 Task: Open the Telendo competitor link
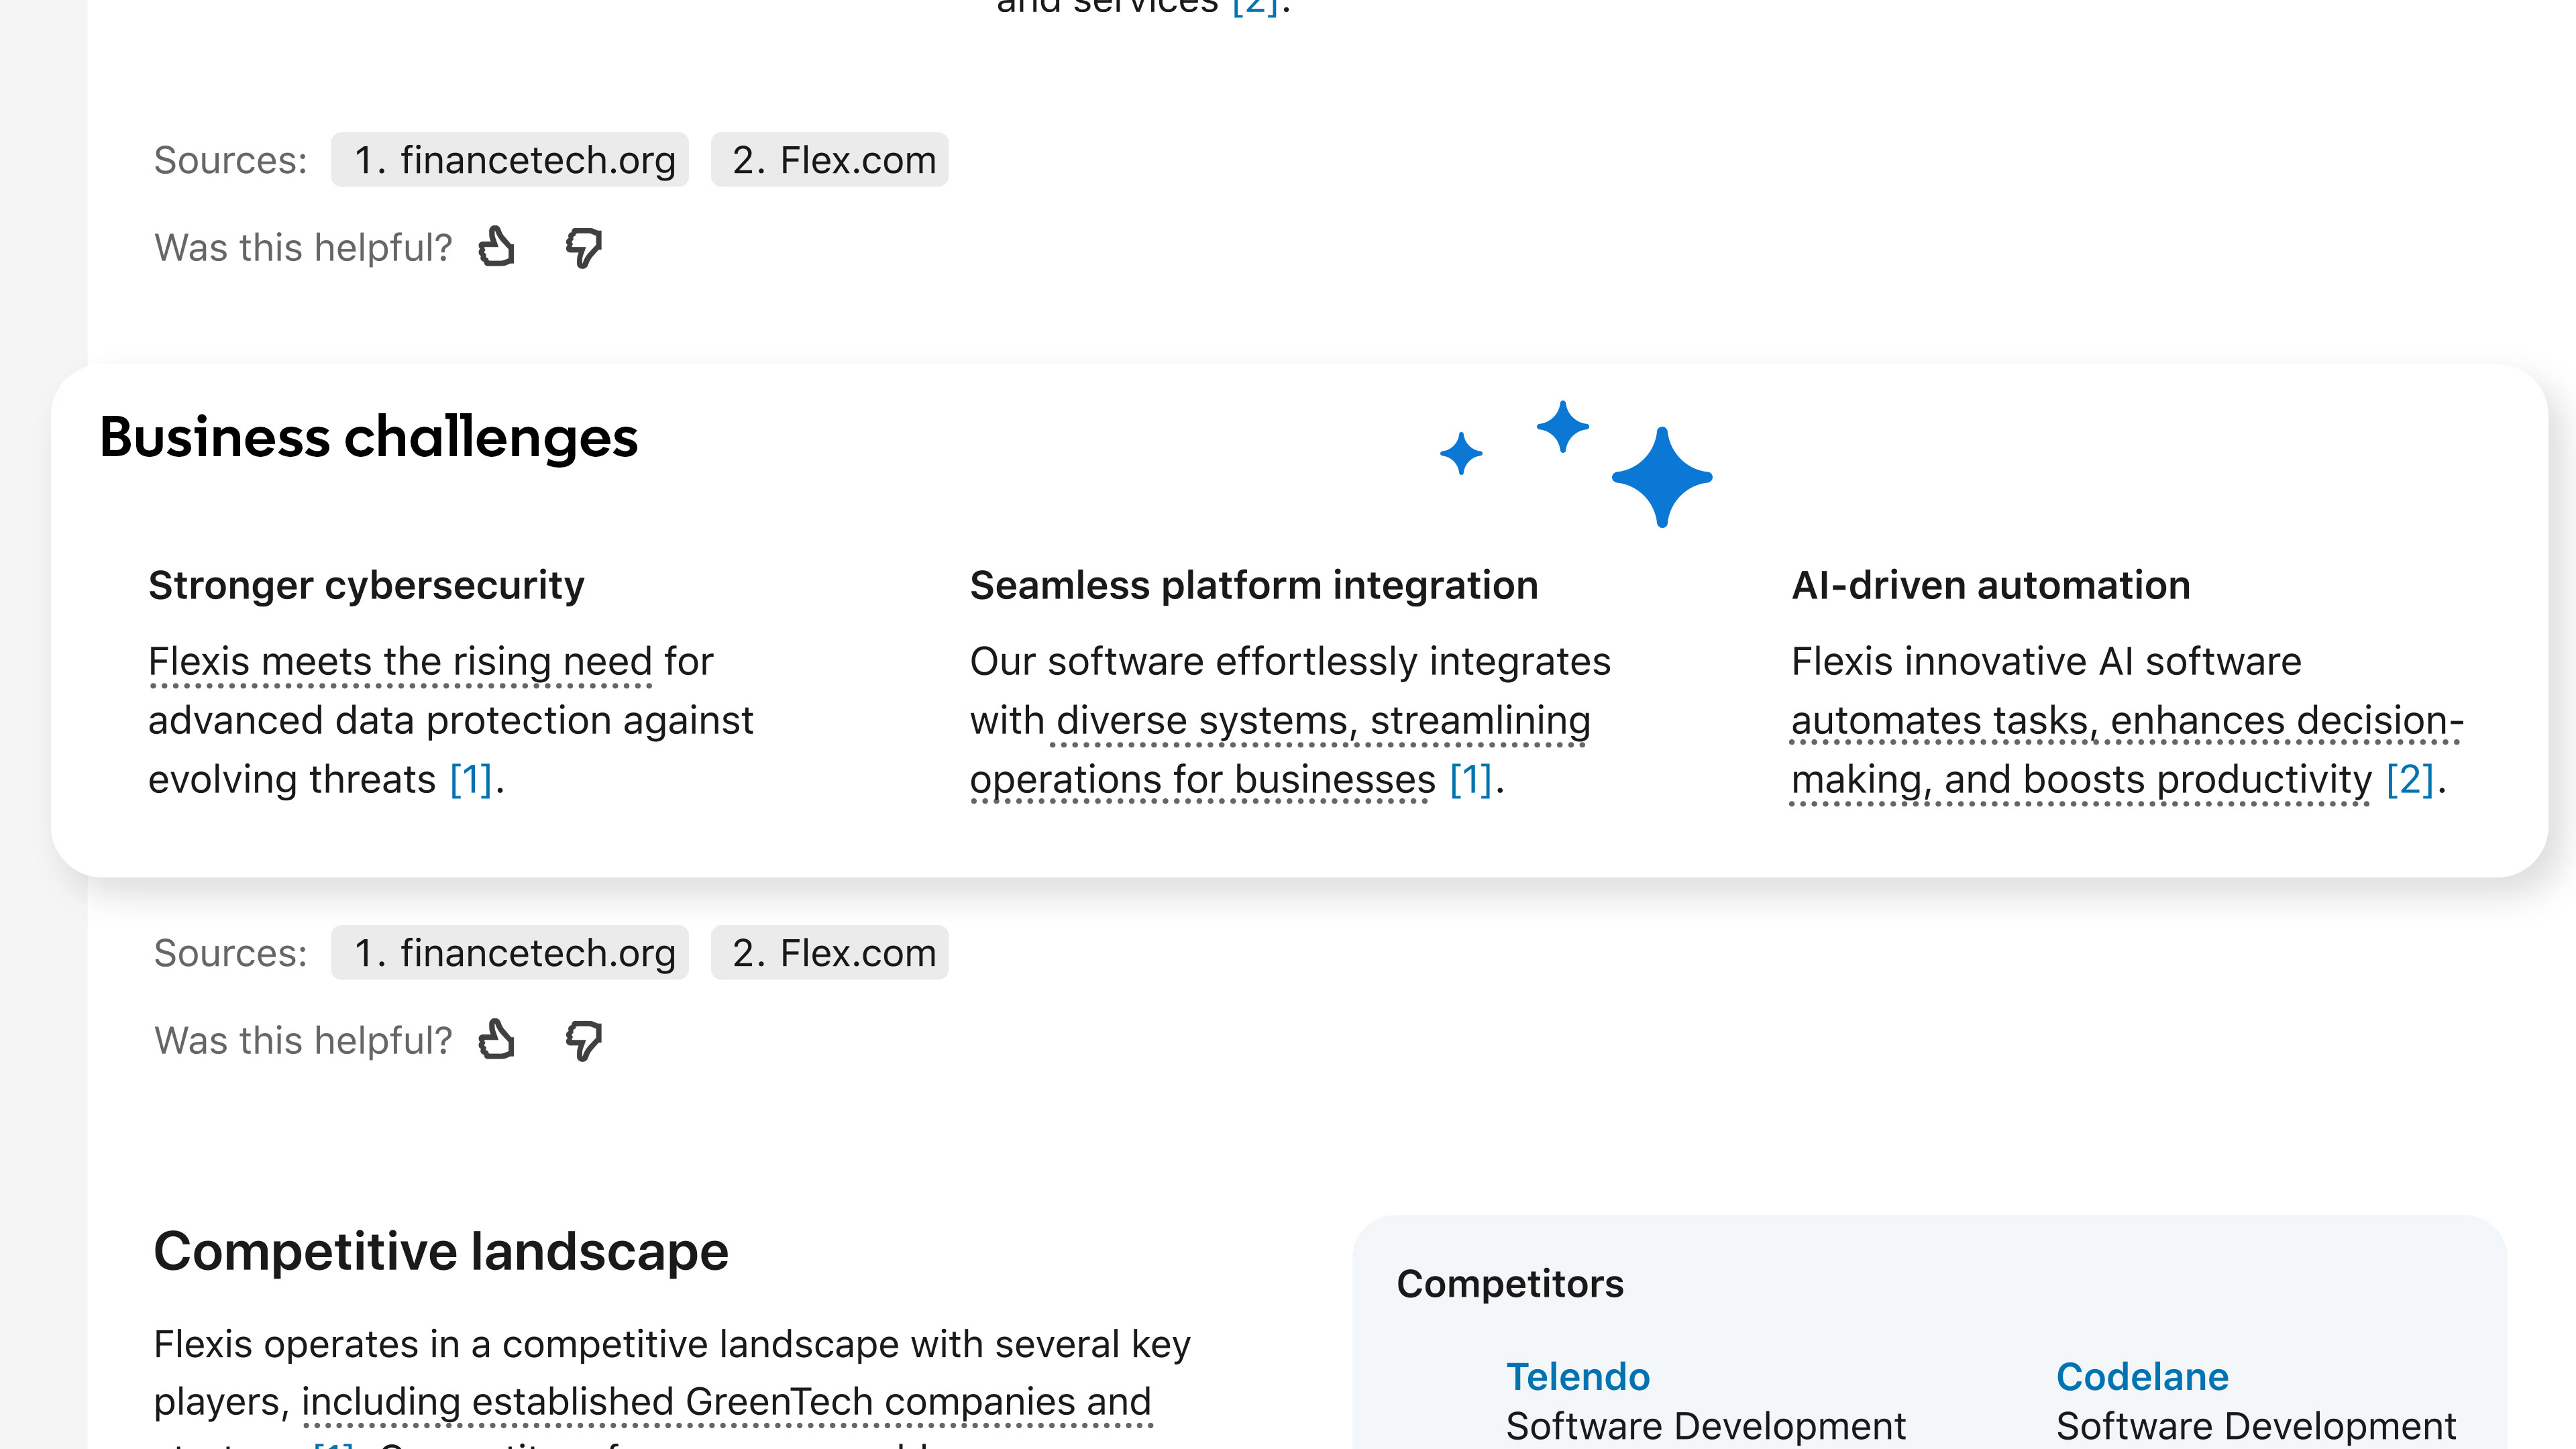[1578, 1377]
